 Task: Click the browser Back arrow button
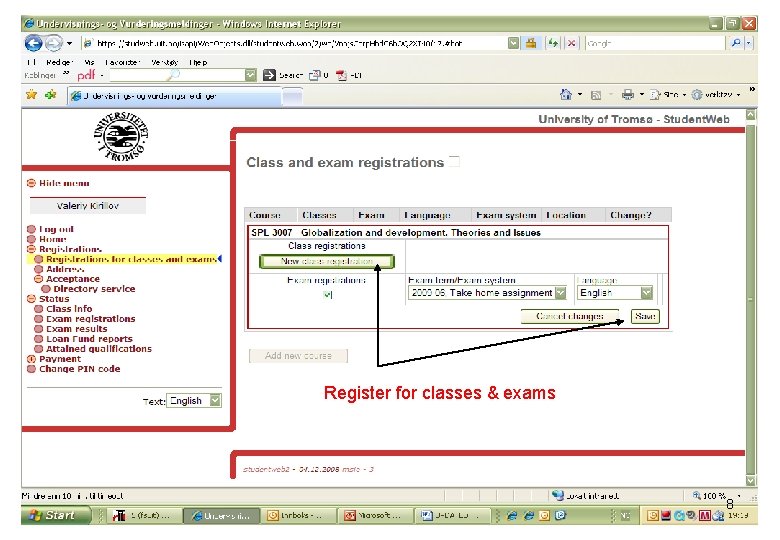(33, 43)
